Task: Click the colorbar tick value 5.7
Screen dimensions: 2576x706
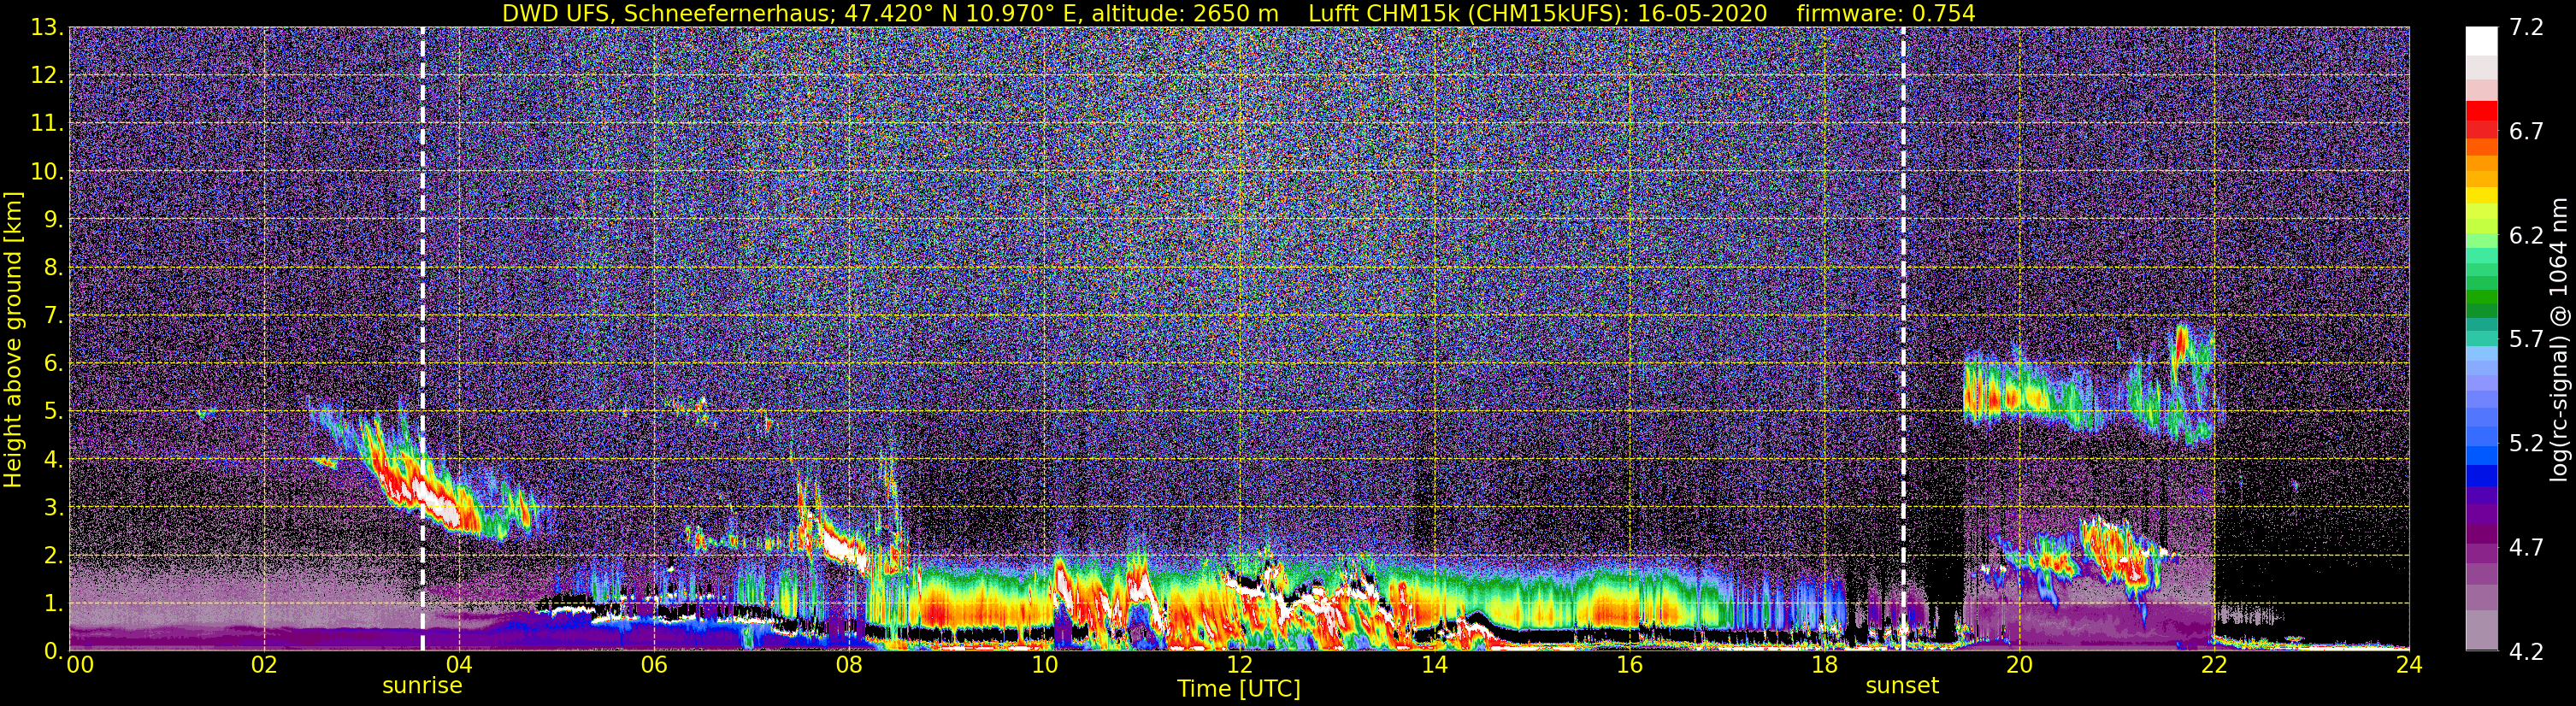Action: (x=2526, y=339)
